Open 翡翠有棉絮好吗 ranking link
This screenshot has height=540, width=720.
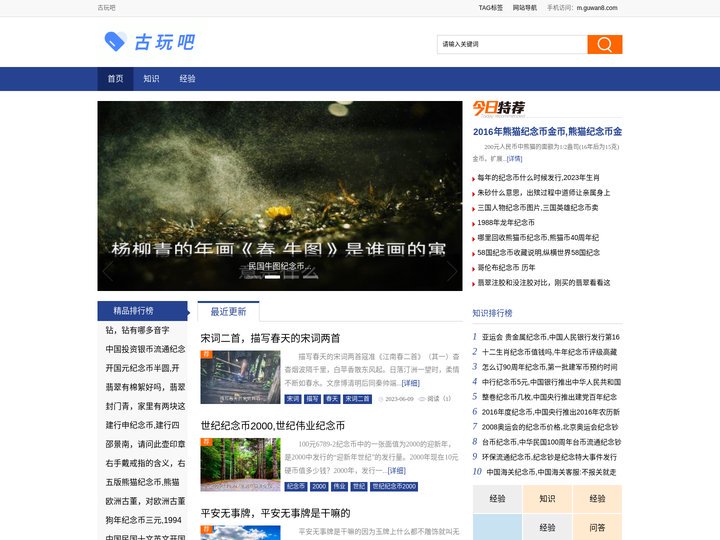(145, 387)
